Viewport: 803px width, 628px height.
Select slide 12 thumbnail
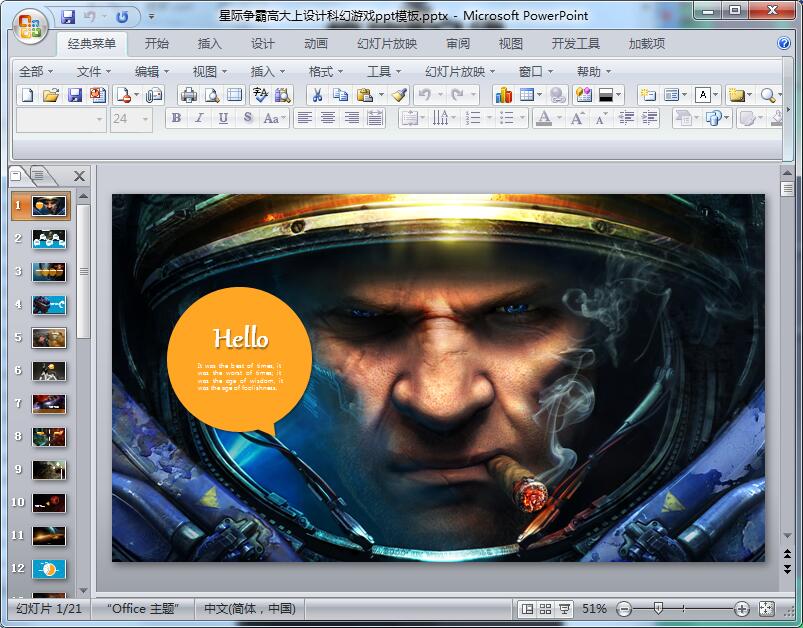49,569
